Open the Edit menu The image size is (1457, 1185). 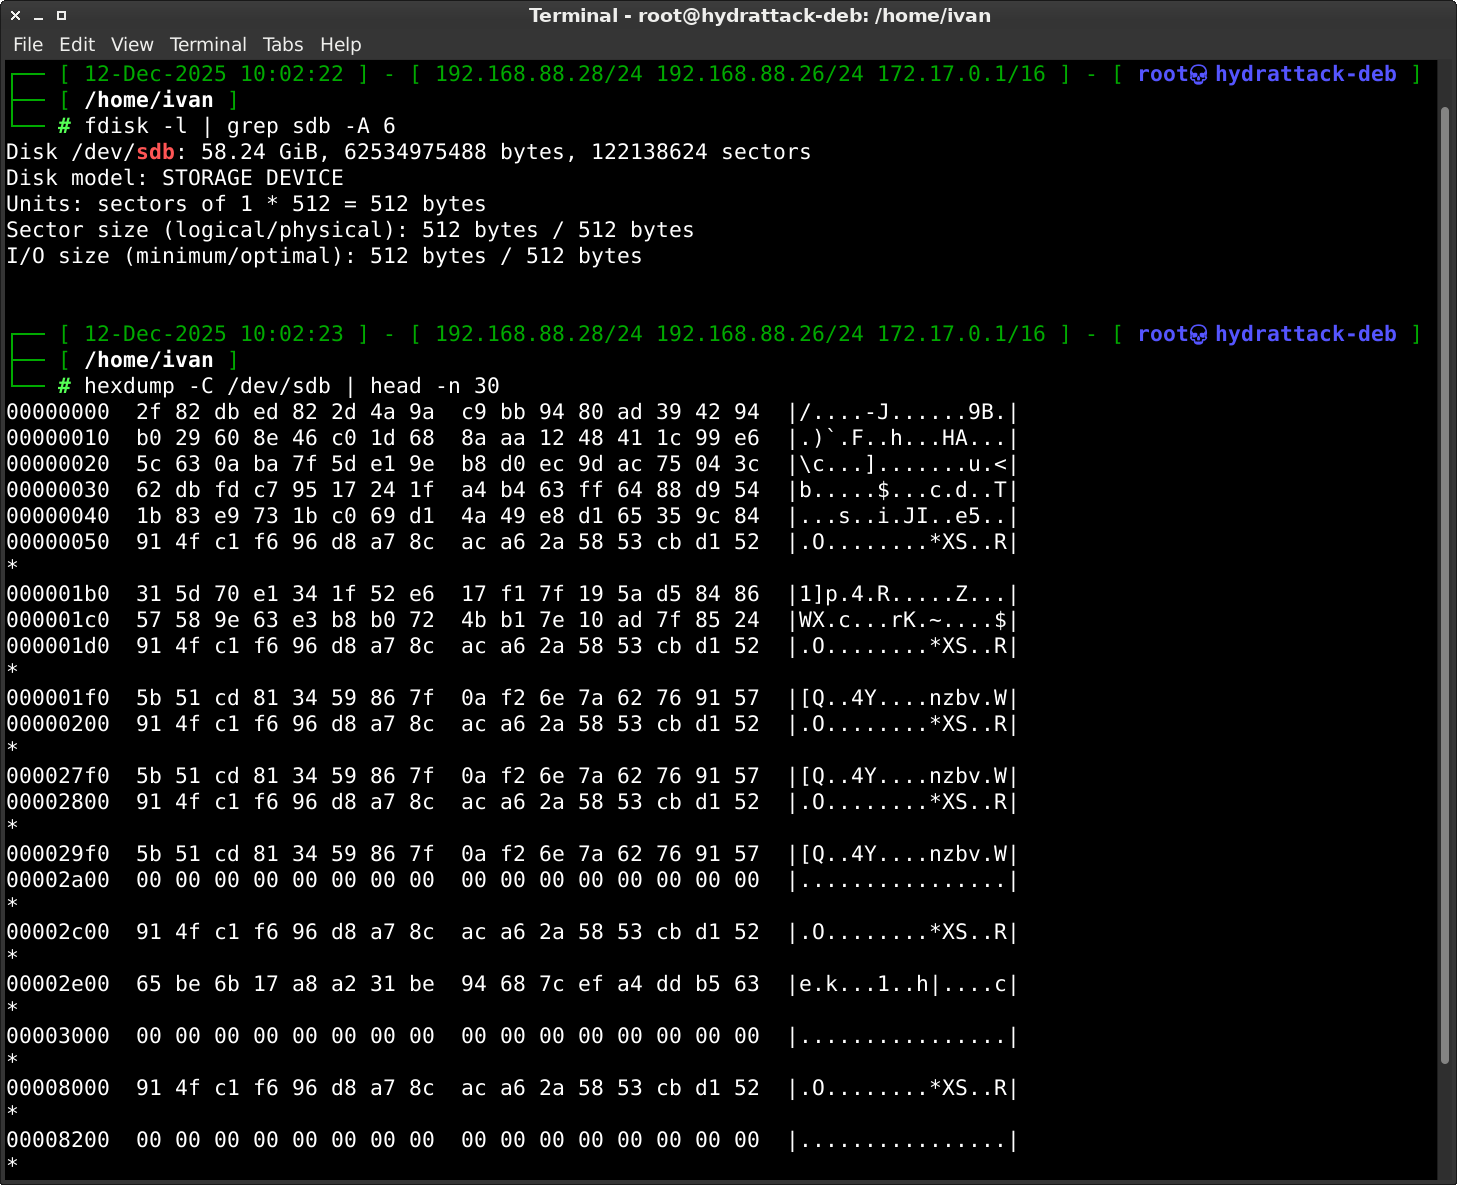click(77, 44)
